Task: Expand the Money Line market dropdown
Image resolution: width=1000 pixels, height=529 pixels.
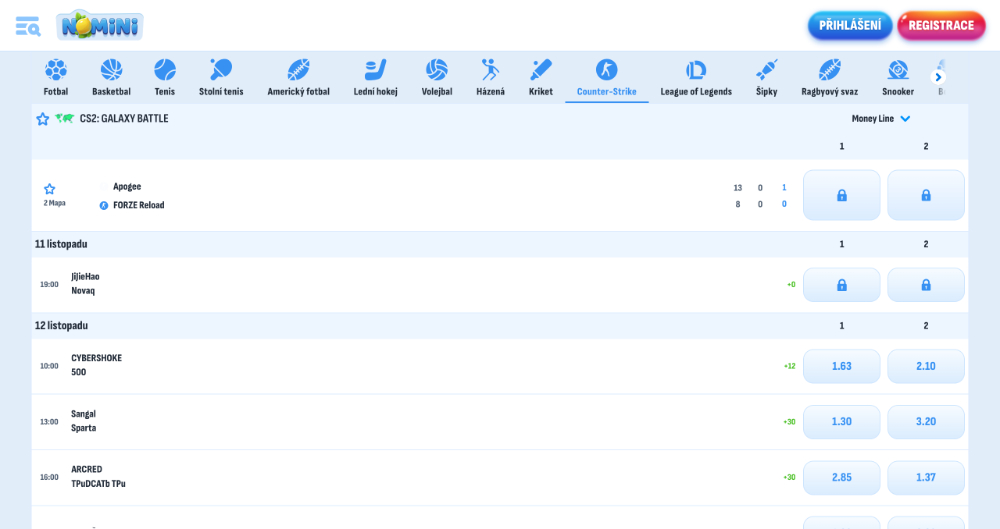Action: (x=881, y=119)
